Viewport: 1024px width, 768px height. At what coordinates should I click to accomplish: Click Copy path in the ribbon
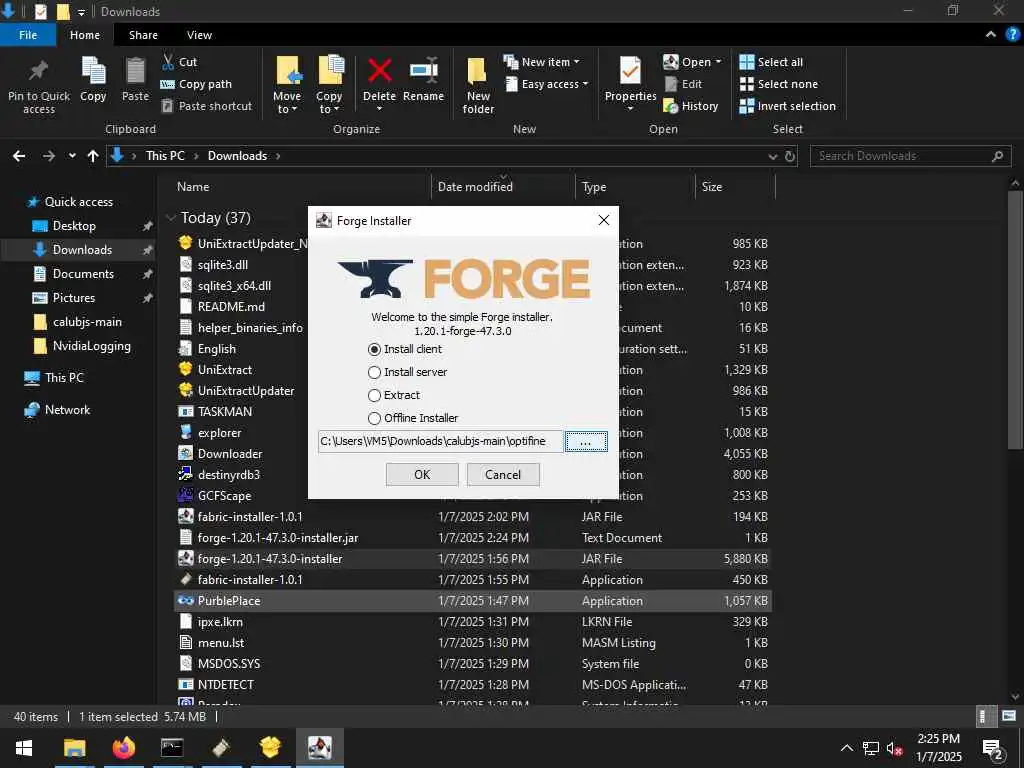click(196, 84)
